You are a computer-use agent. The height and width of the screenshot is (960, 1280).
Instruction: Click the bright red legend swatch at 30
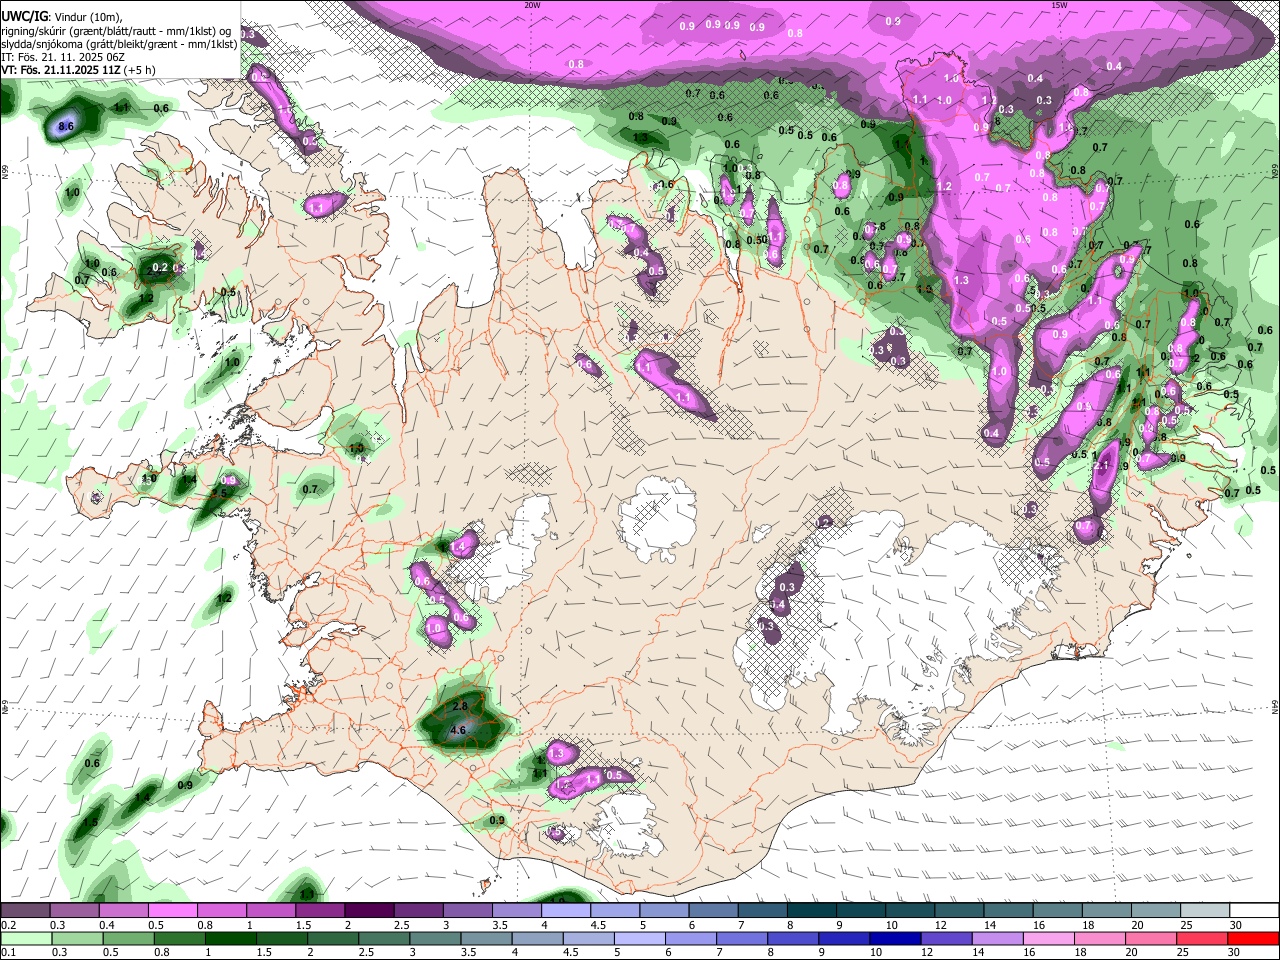[1253, 939]
